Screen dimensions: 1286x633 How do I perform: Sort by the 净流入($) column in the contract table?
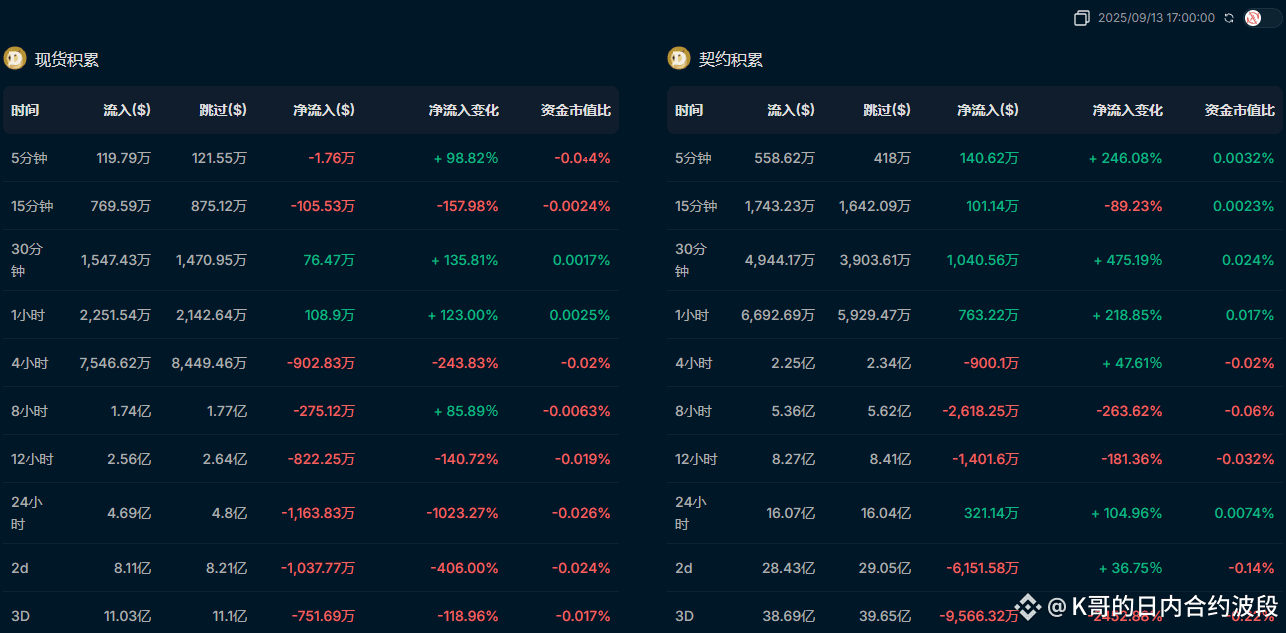(987, 110)
